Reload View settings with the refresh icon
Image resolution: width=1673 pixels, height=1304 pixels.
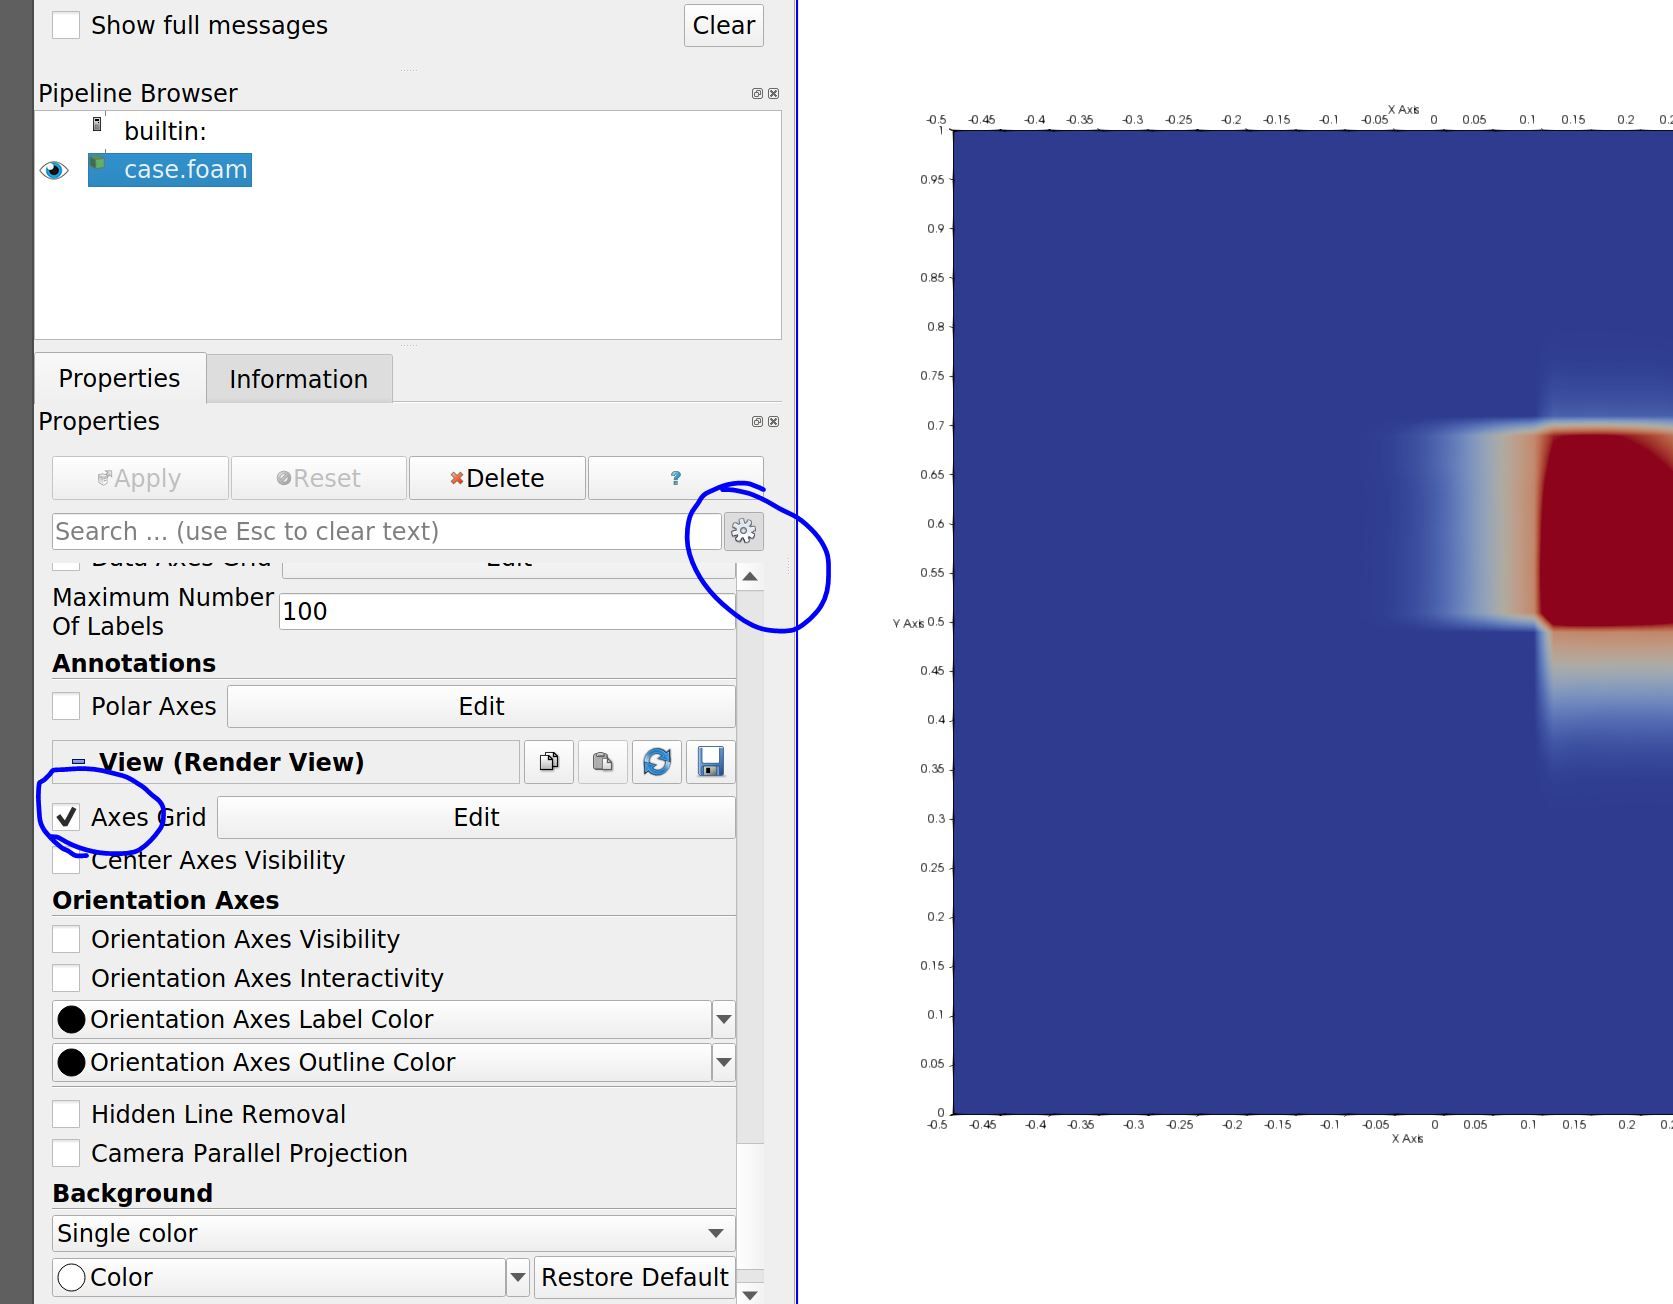click(x=657, y=762)
